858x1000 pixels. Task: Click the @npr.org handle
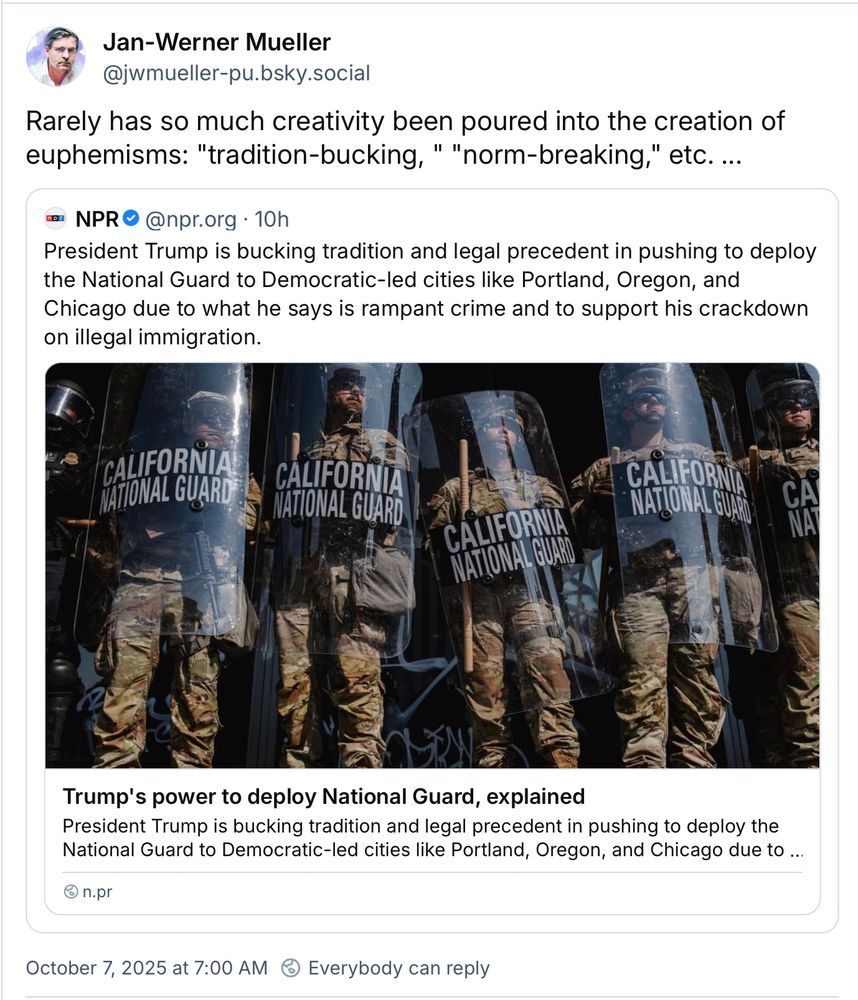[191, 219]
